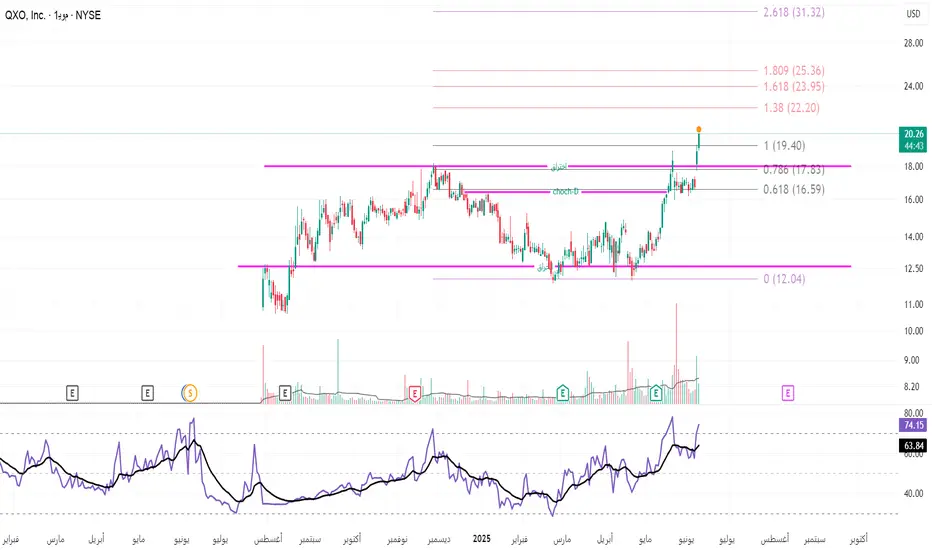This screenshot has width=932, height=550.
Task: Click the 12.50 price axis label
Action: (x=913, y=269)
